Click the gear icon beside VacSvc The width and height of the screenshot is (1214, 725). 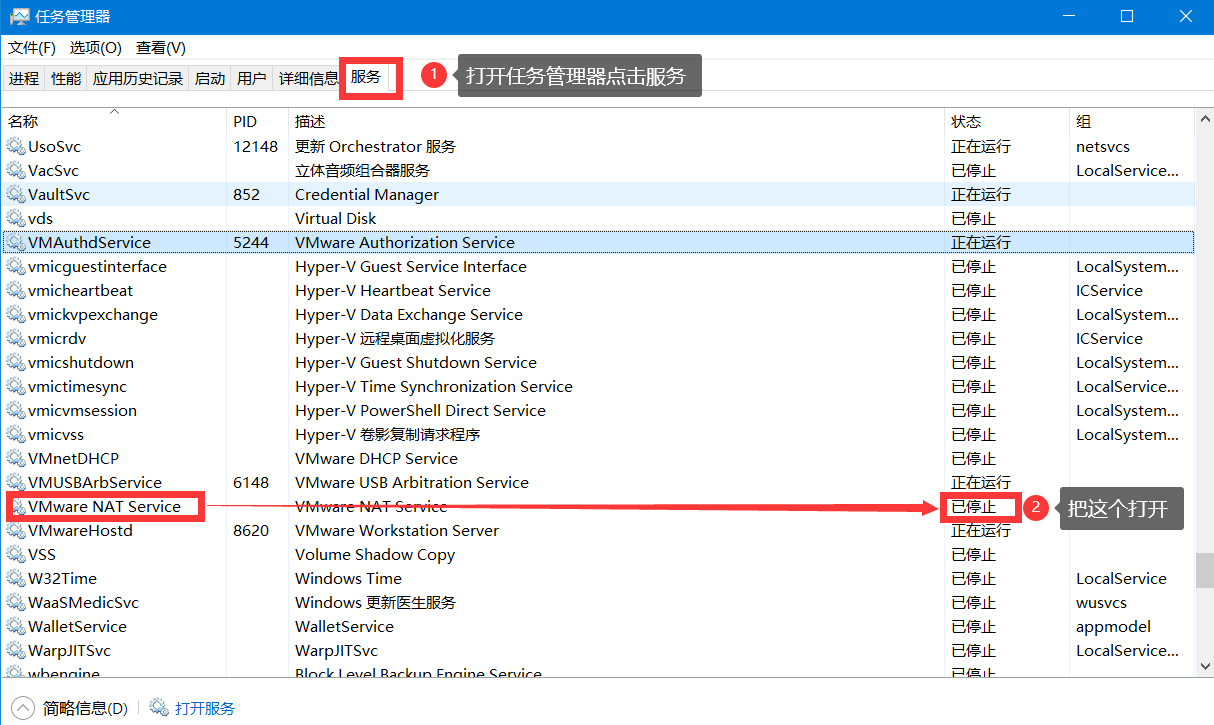click(15, 170)
